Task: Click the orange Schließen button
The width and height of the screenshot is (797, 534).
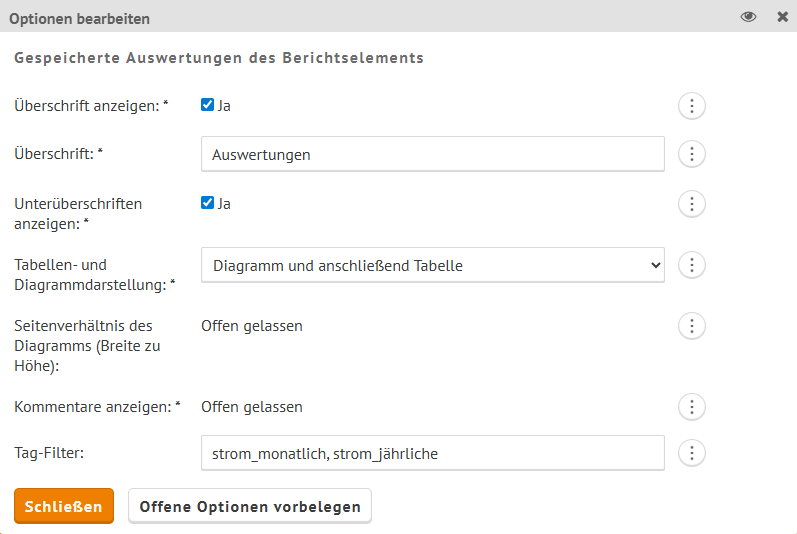Action: [x=64, y=506]
